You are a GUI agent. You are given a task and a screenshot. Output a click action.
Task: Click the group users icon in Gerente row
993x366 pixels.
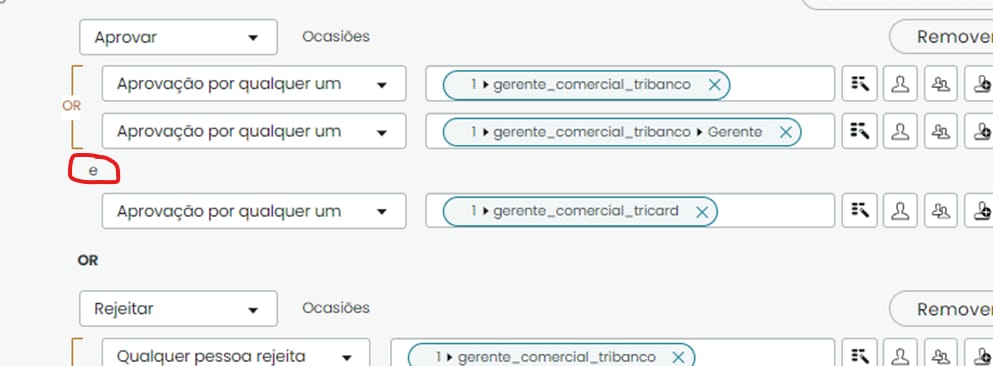[940, 131]
